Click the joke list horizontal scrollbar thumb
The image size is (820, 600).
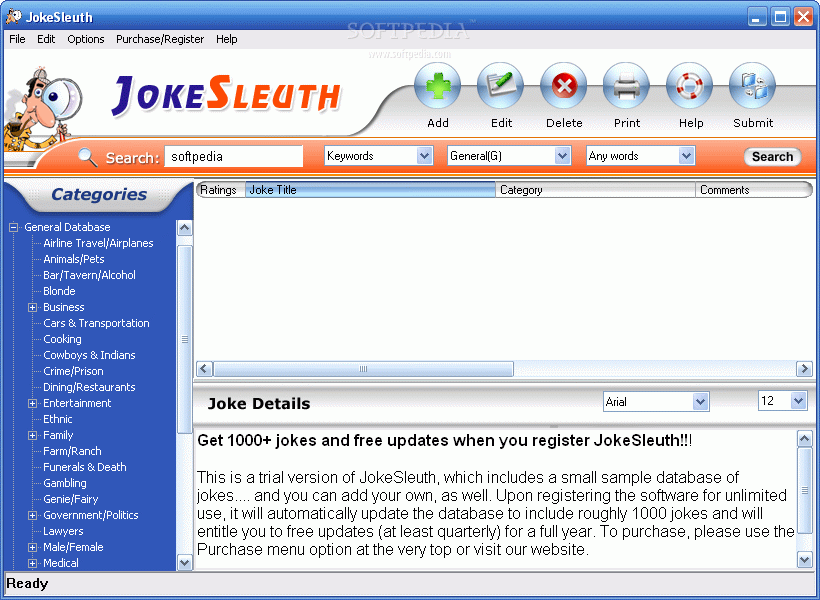[363, 369]
